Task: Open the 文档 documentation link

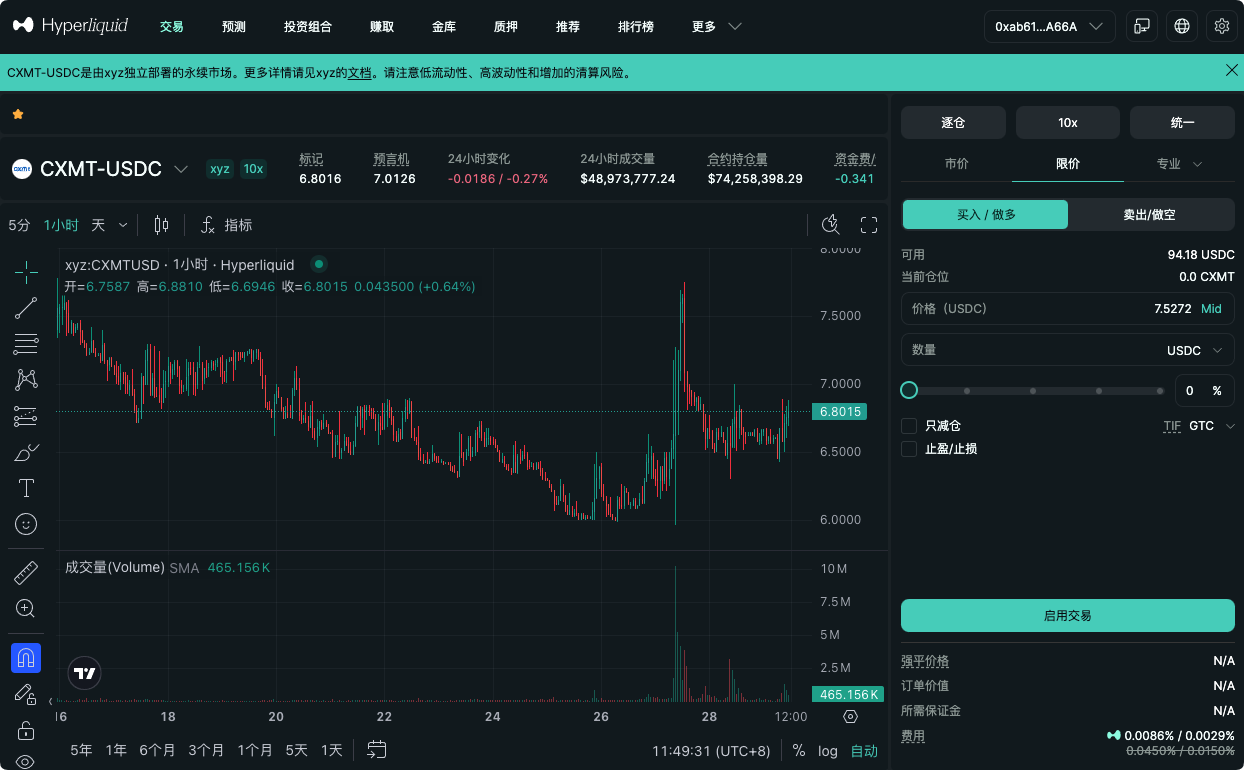Action: [359, 73]
